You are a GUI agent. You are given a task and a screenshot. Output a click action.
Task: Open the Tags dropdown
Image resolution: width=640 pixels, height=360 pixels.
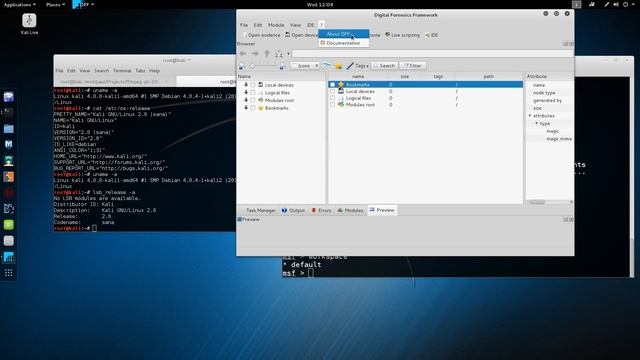click(x=362, y=66)
